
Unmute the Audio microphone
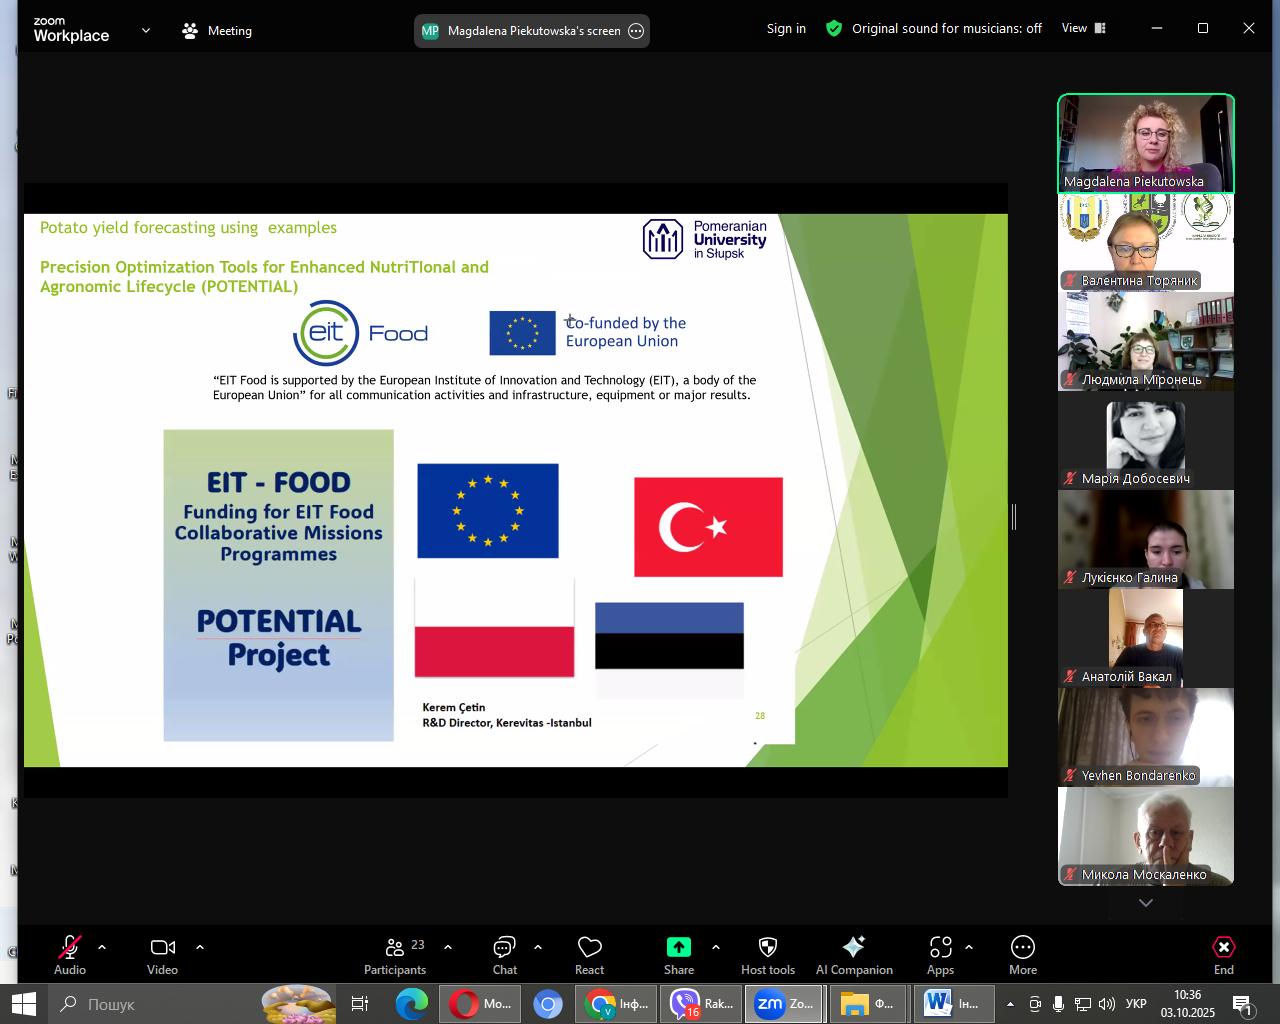(70, 955)
